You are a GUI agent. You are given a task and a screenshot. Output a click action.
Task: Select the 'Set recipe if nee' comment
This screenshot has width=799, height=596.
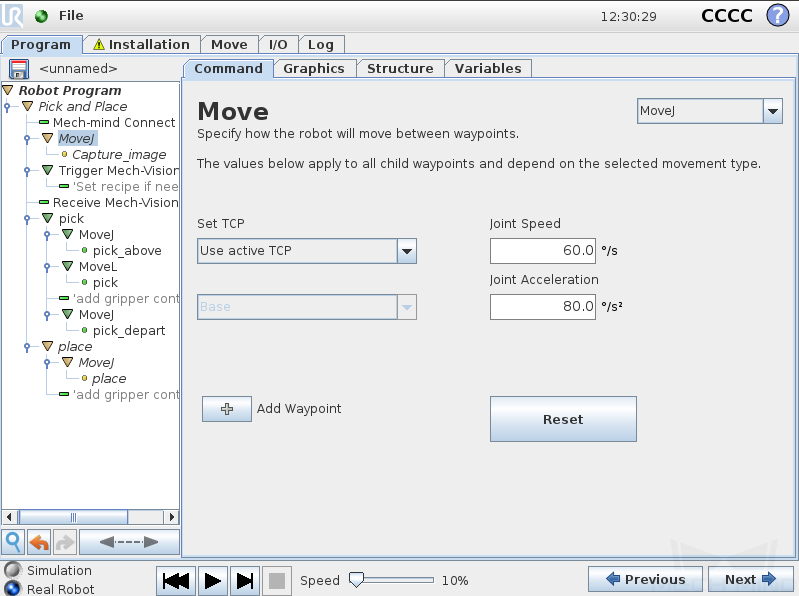(x=125, y=186)
